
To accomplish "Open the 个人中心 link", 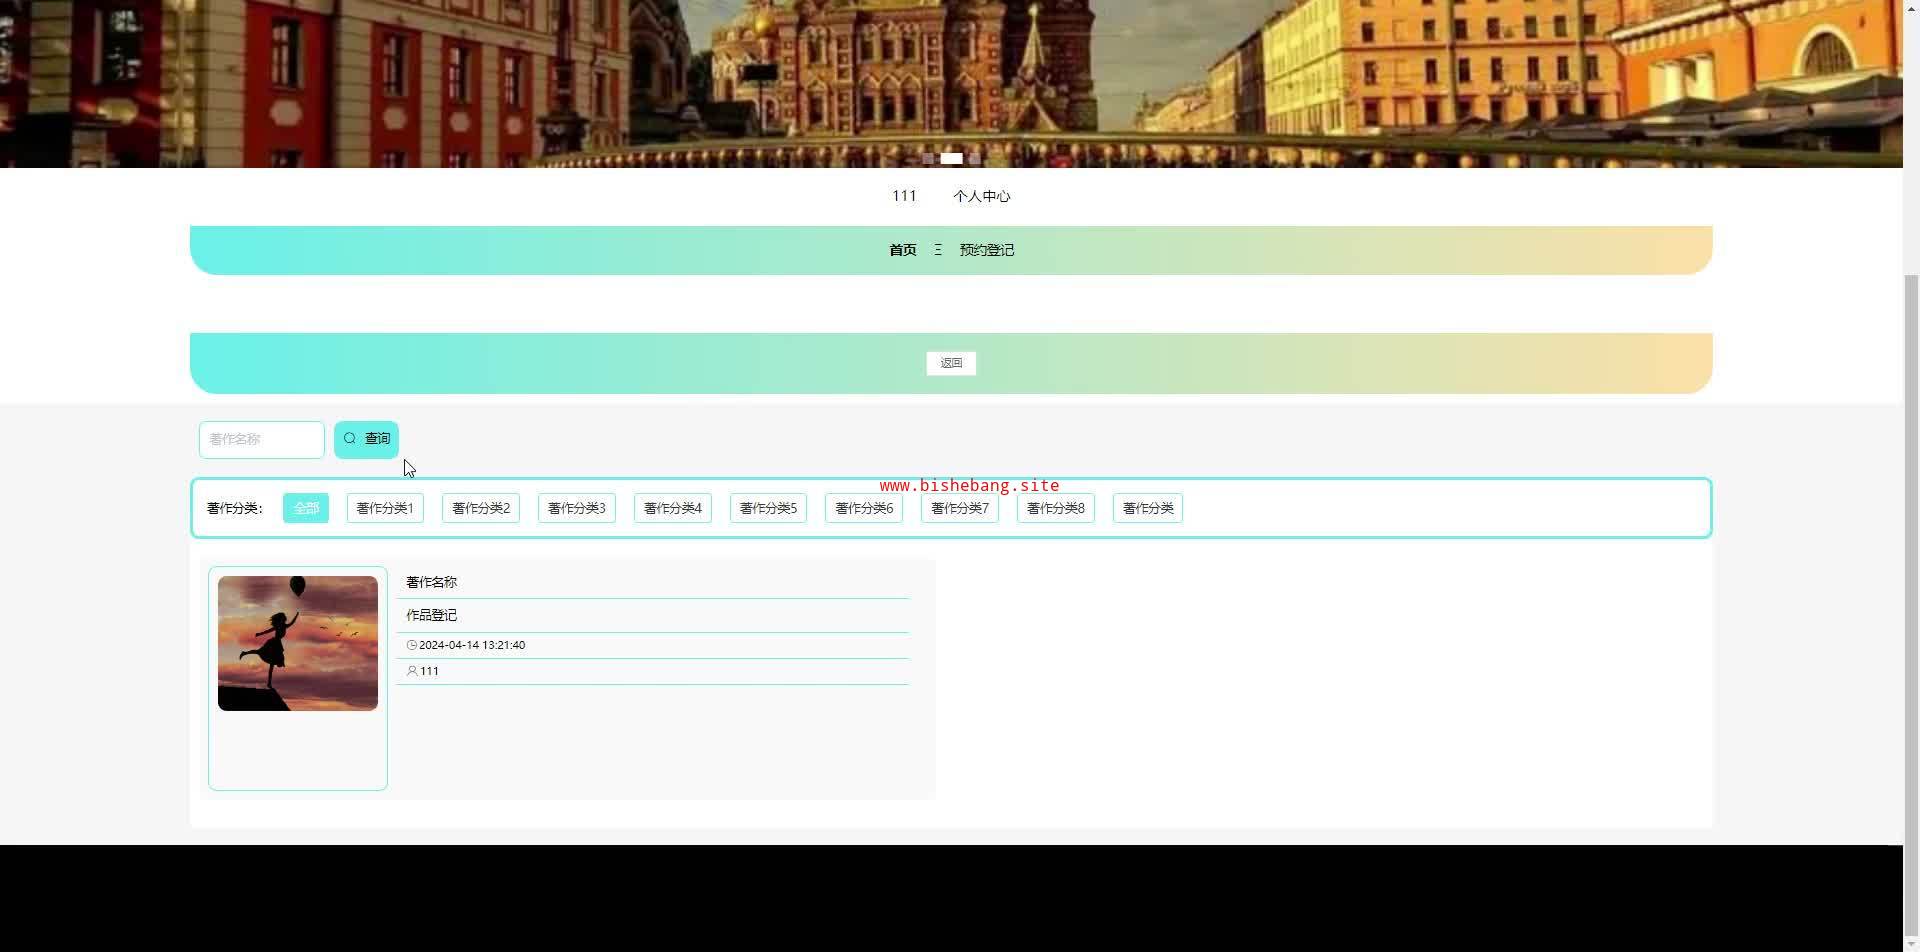I will (x=982, y=196).
